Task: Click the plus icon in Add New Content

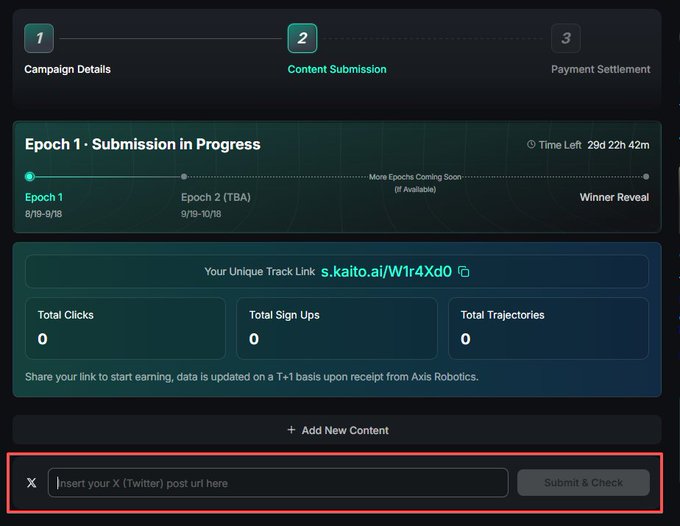Action: (291, 429)
